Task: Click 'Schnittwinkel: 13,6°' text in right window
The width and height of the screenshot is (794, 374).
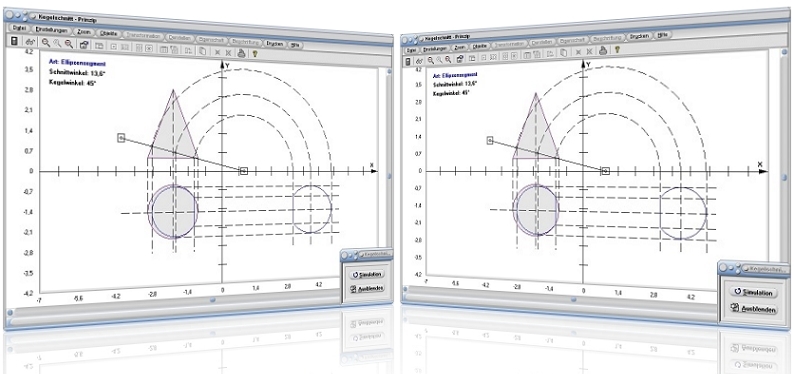Action: point(454,84)
